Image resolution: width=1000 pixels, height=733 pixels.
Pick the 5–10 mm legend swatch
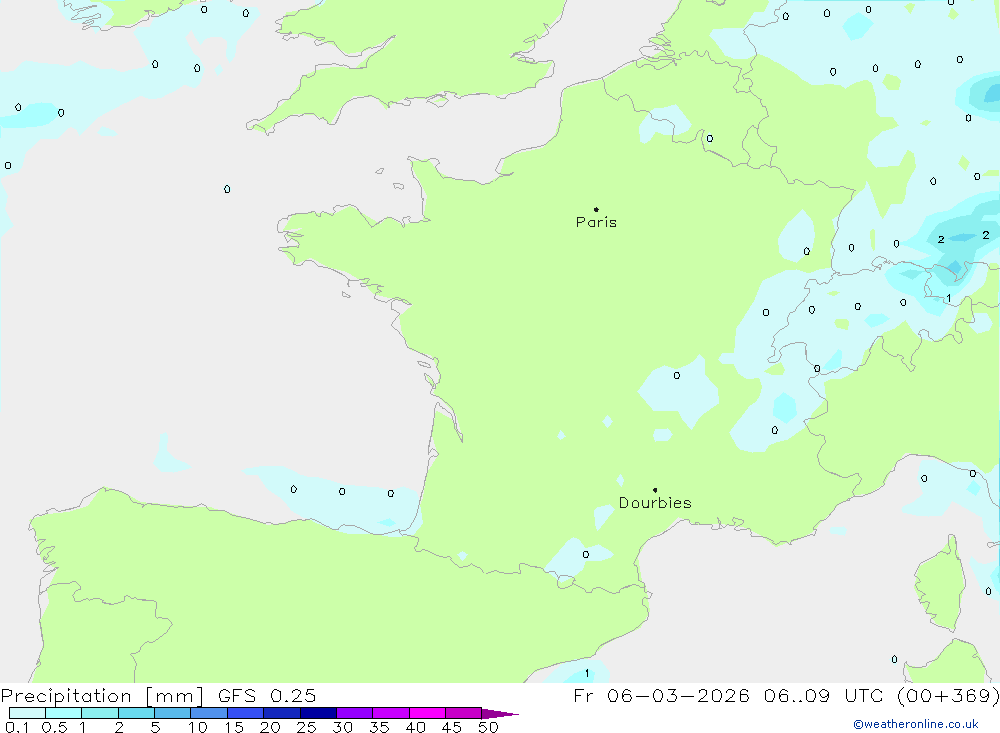[x=173, y=713]
